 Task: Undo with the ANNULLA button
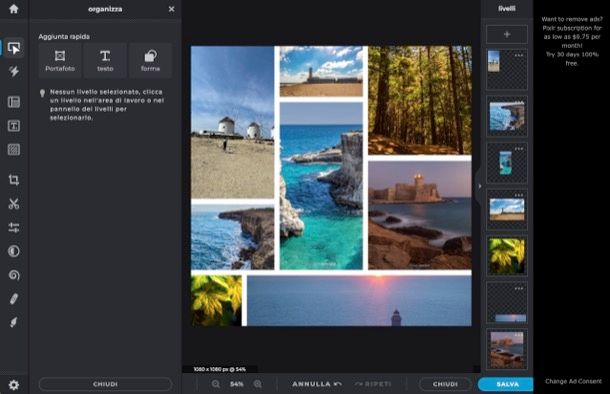[317, 384]
